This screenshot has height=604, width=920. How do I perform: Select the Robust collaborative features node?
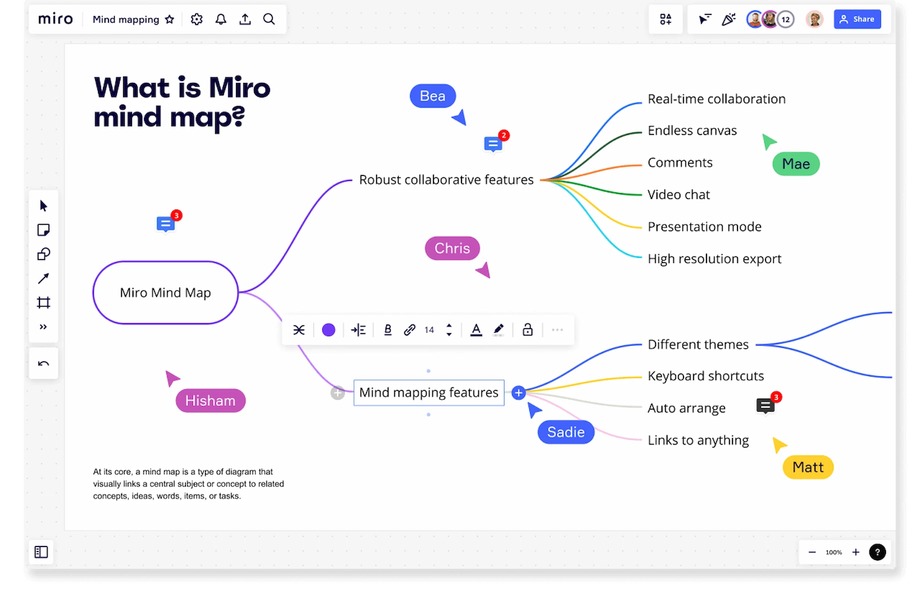point(447,180)
